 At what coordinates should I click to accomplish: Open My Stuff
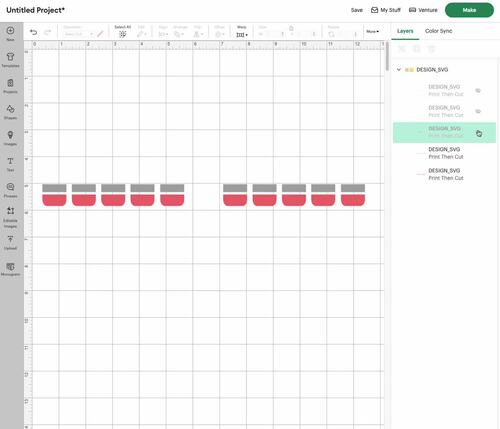(386, 10)
